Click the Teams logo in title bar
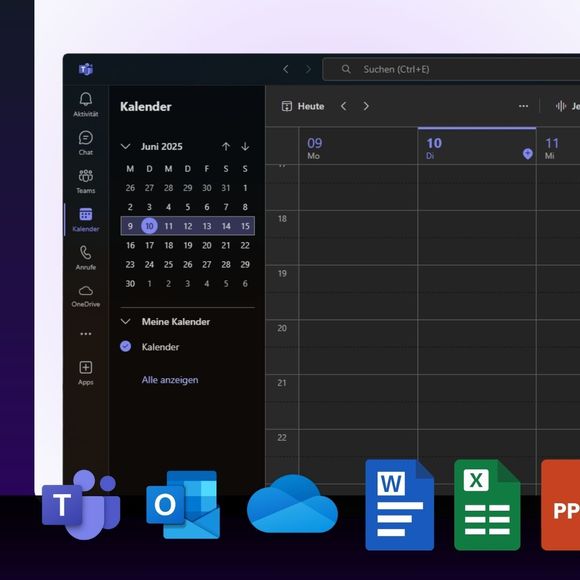This screenshot has width=580, height=580. (x=86, y=69)
